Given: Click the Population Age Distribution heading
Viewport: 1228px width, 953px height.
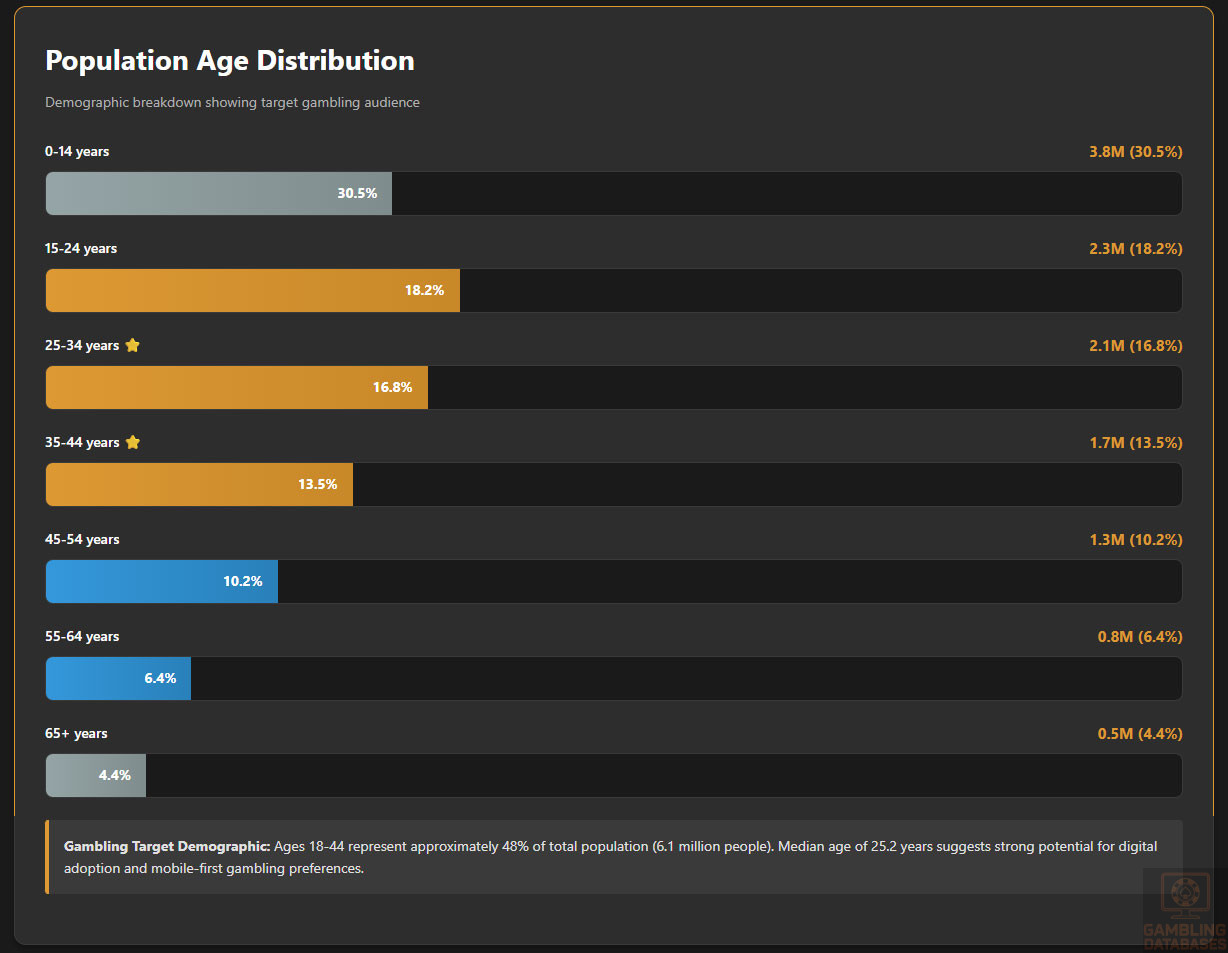Looking at the screenshot, I should click(230, 61).
